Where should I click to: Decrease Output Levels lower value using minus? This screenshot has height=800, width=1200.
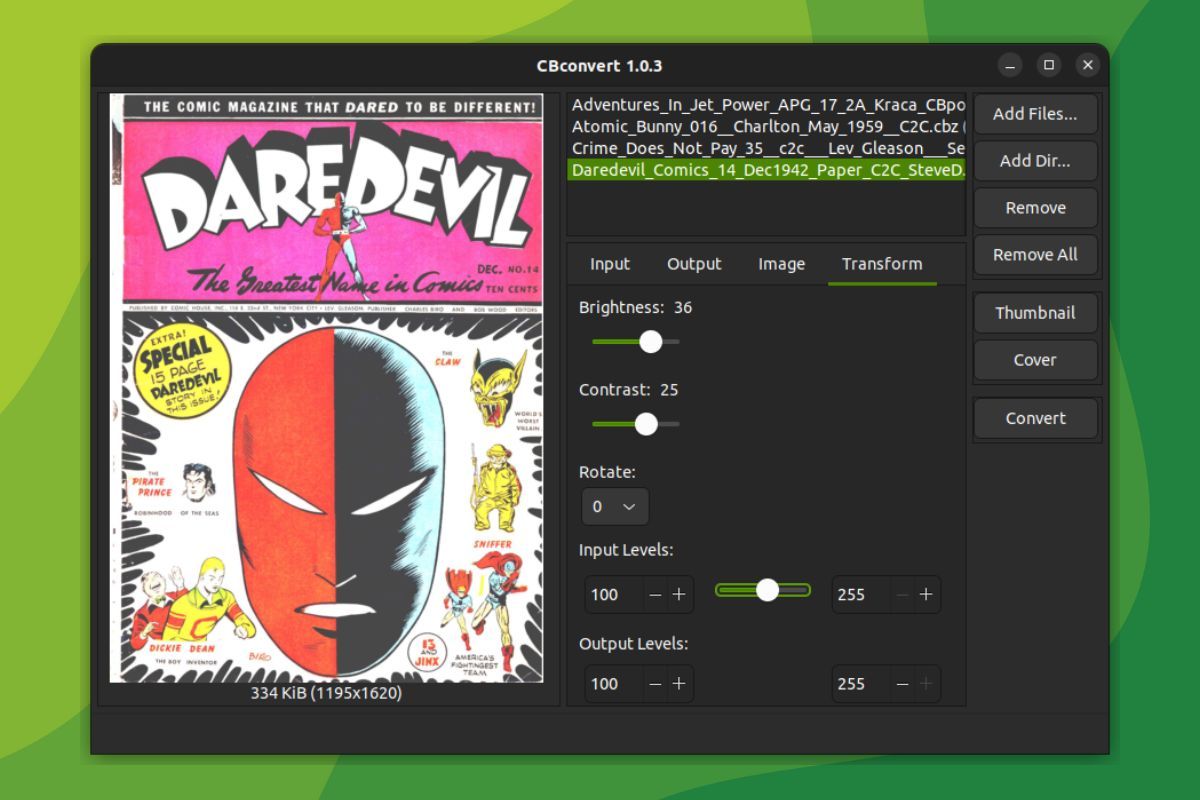[655, 684]
